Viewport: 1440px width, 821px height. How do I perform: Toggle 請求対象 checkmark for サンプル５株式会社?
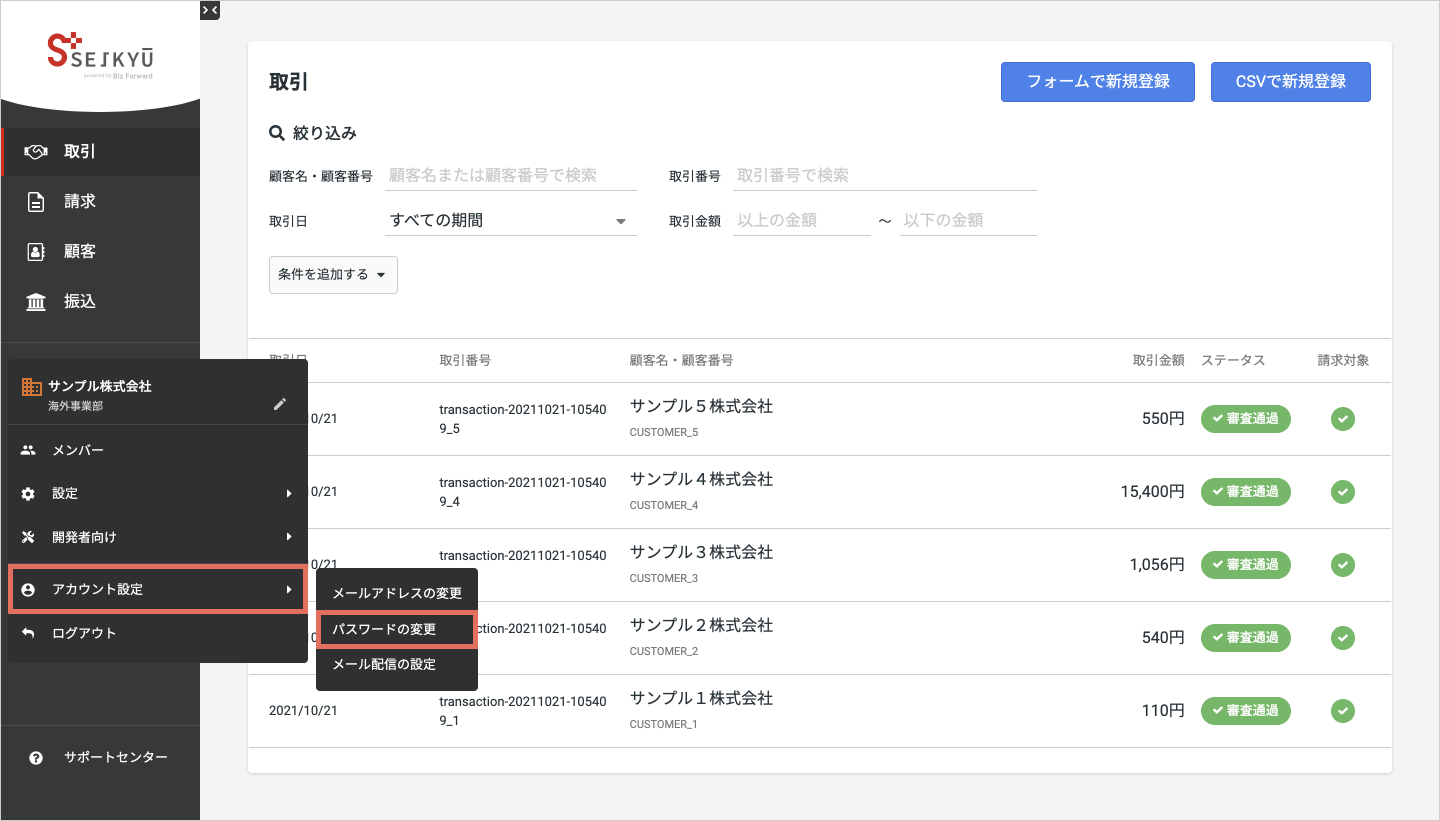pyautogui.click(x=1343, y=419)
